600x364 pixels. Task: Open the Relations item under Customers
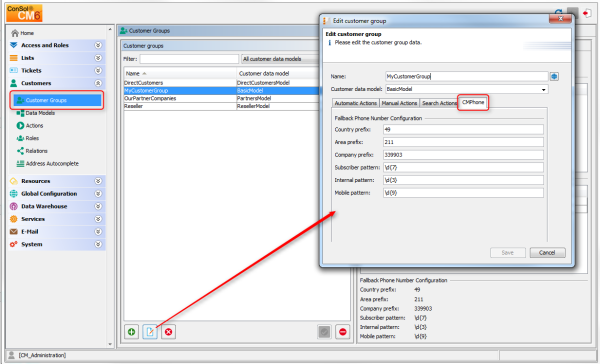(32, 151)
